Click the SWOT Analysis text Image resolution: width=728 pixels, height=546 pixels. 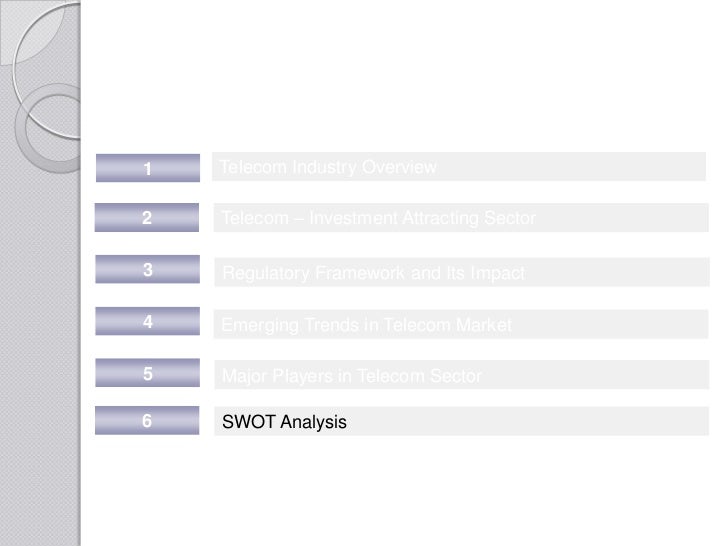(x=285, y=423)
